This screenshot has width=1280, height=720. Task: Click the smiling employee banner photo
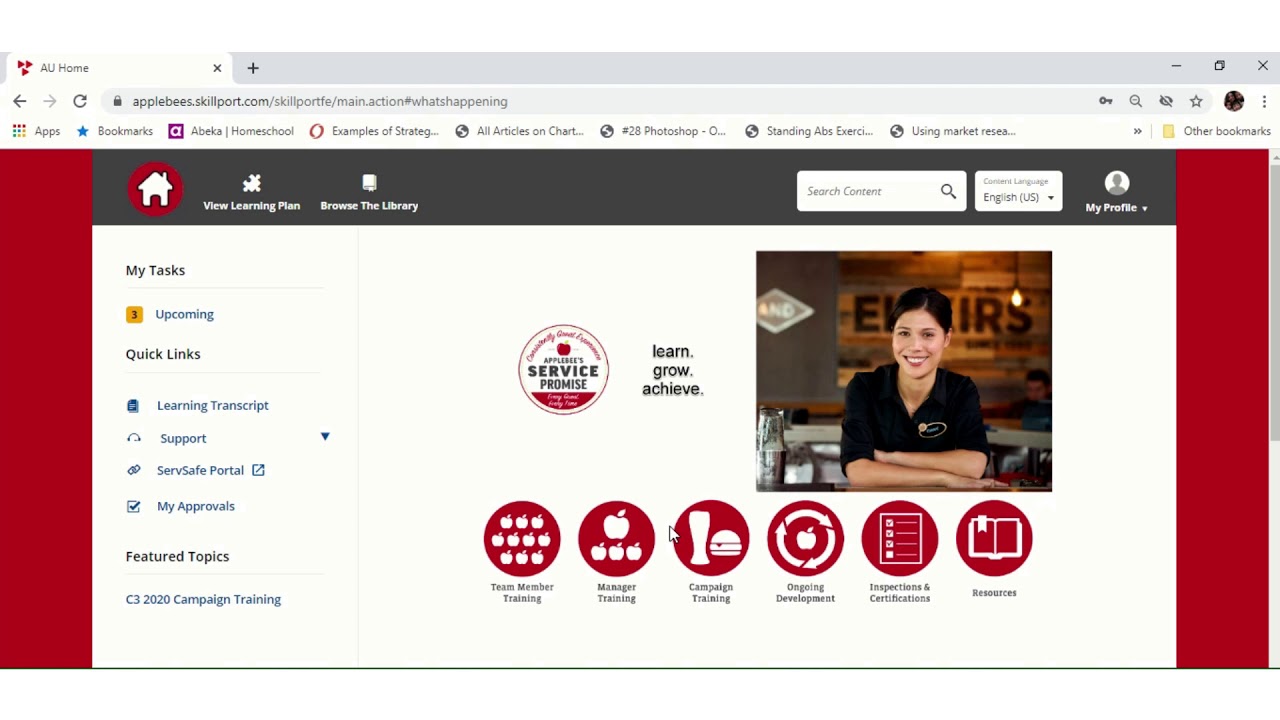[904, 371]
